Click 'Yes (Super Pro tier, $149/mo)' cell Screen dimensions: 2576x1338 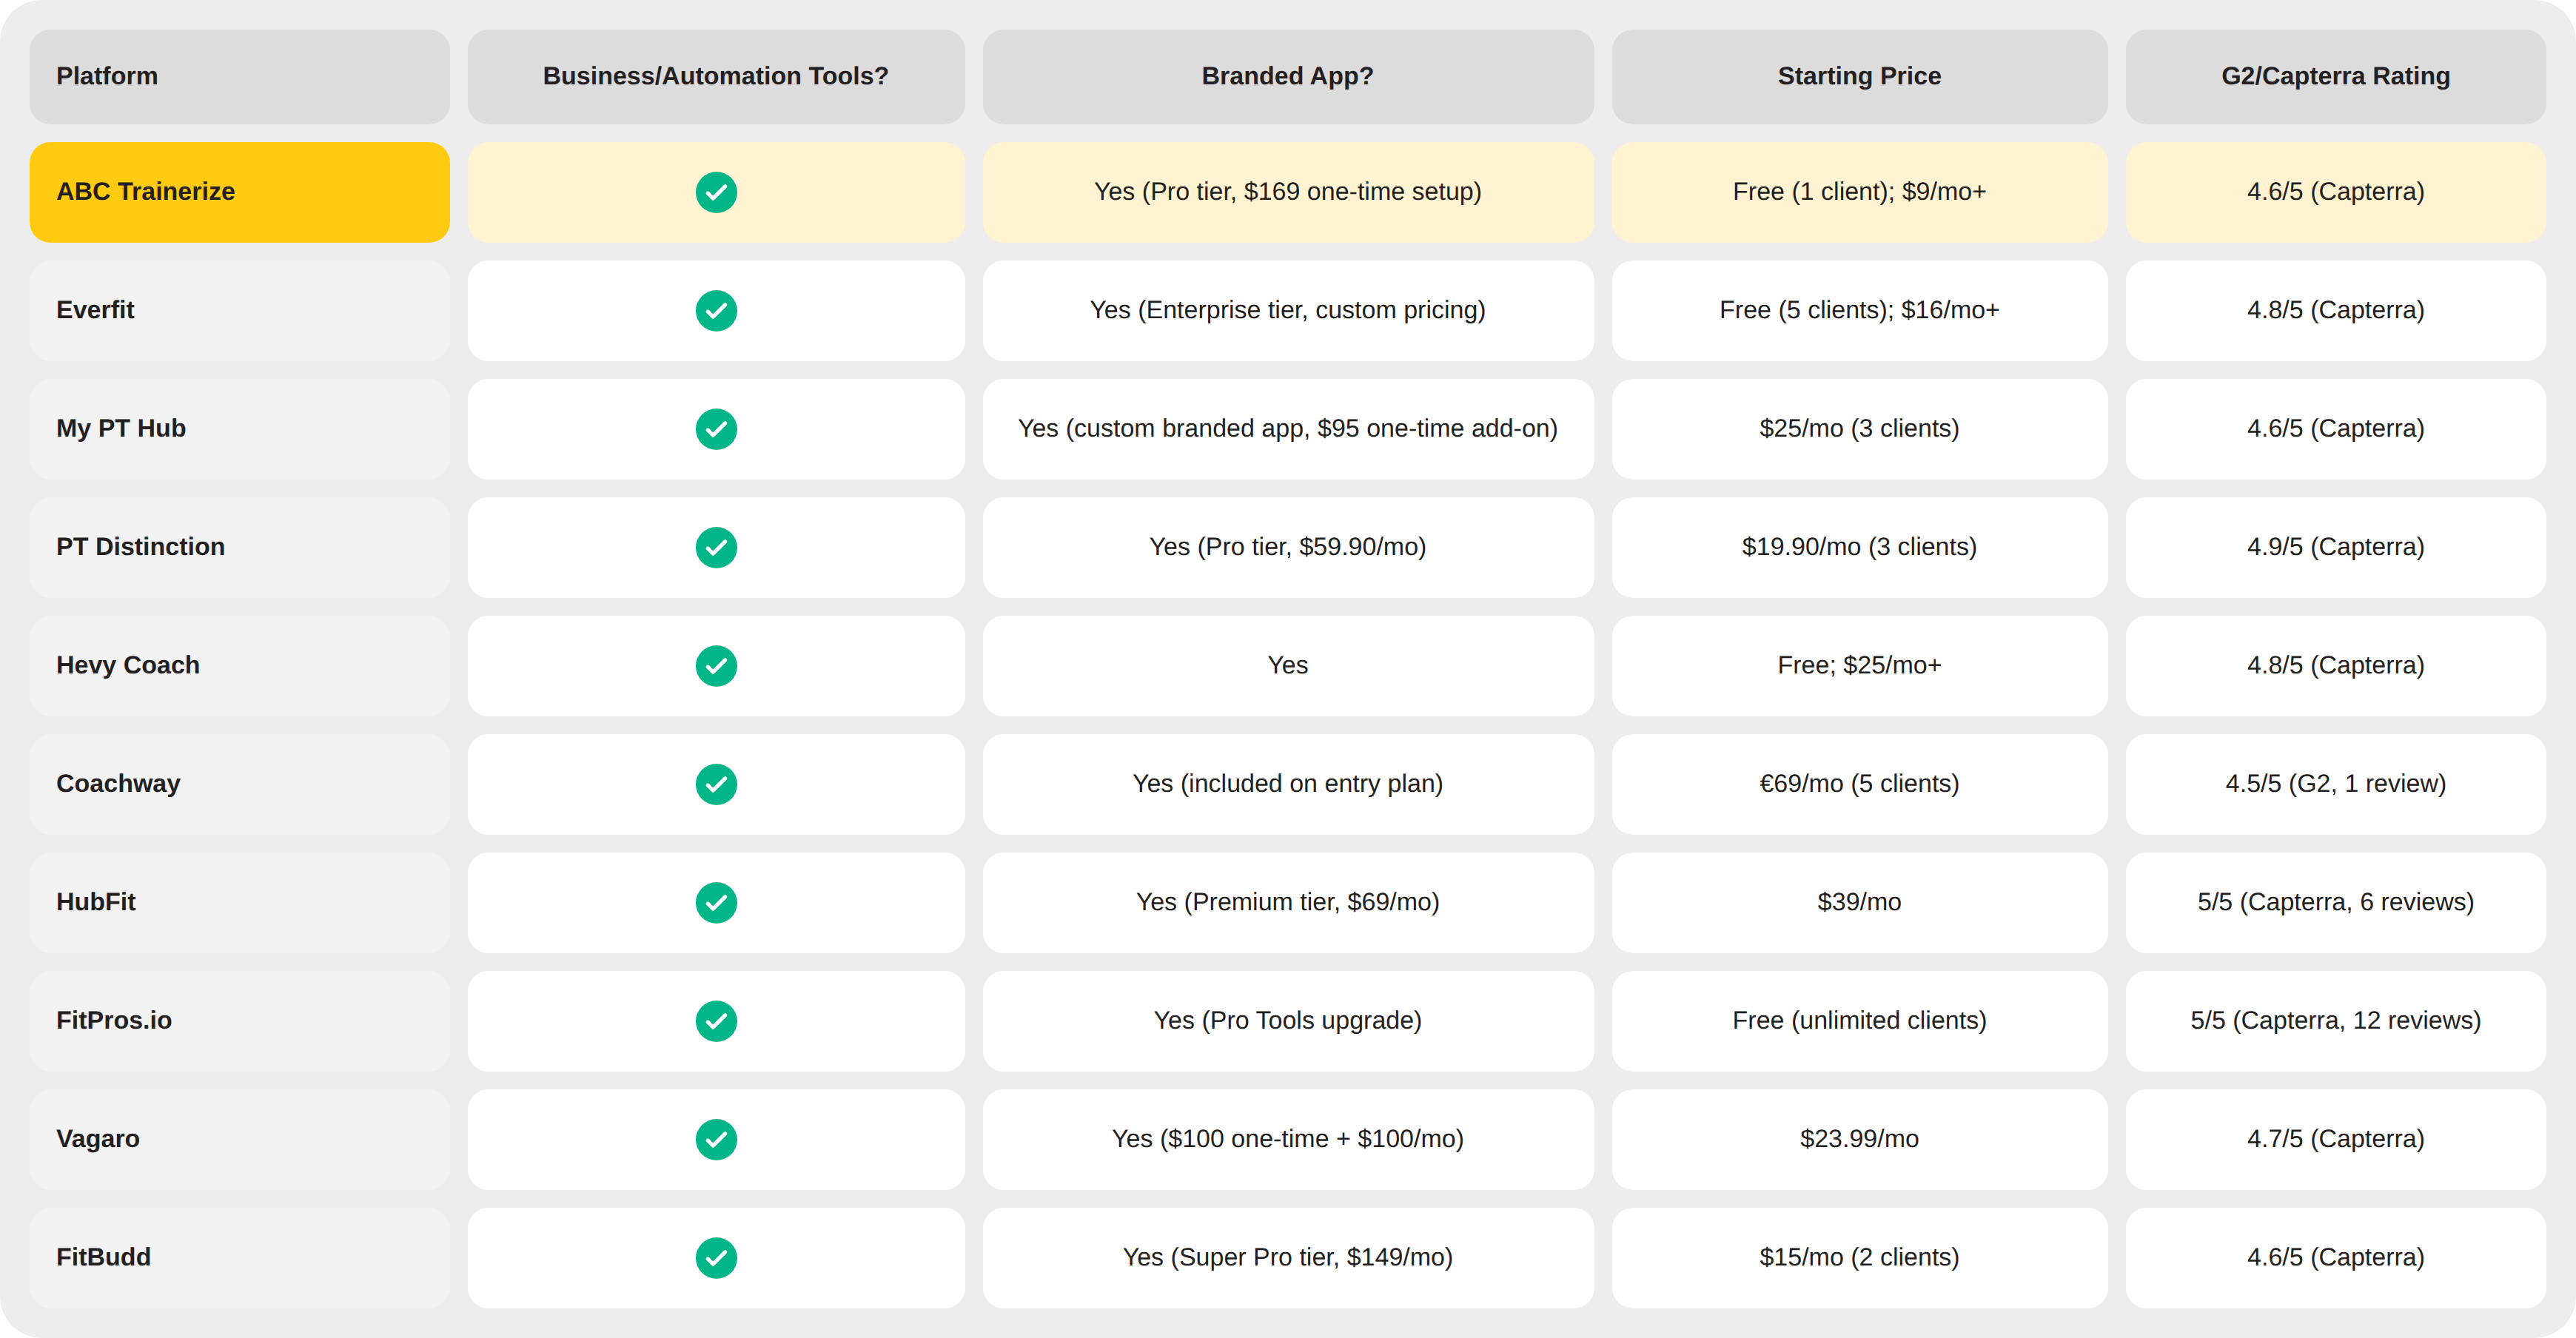click(1288, 1258)
